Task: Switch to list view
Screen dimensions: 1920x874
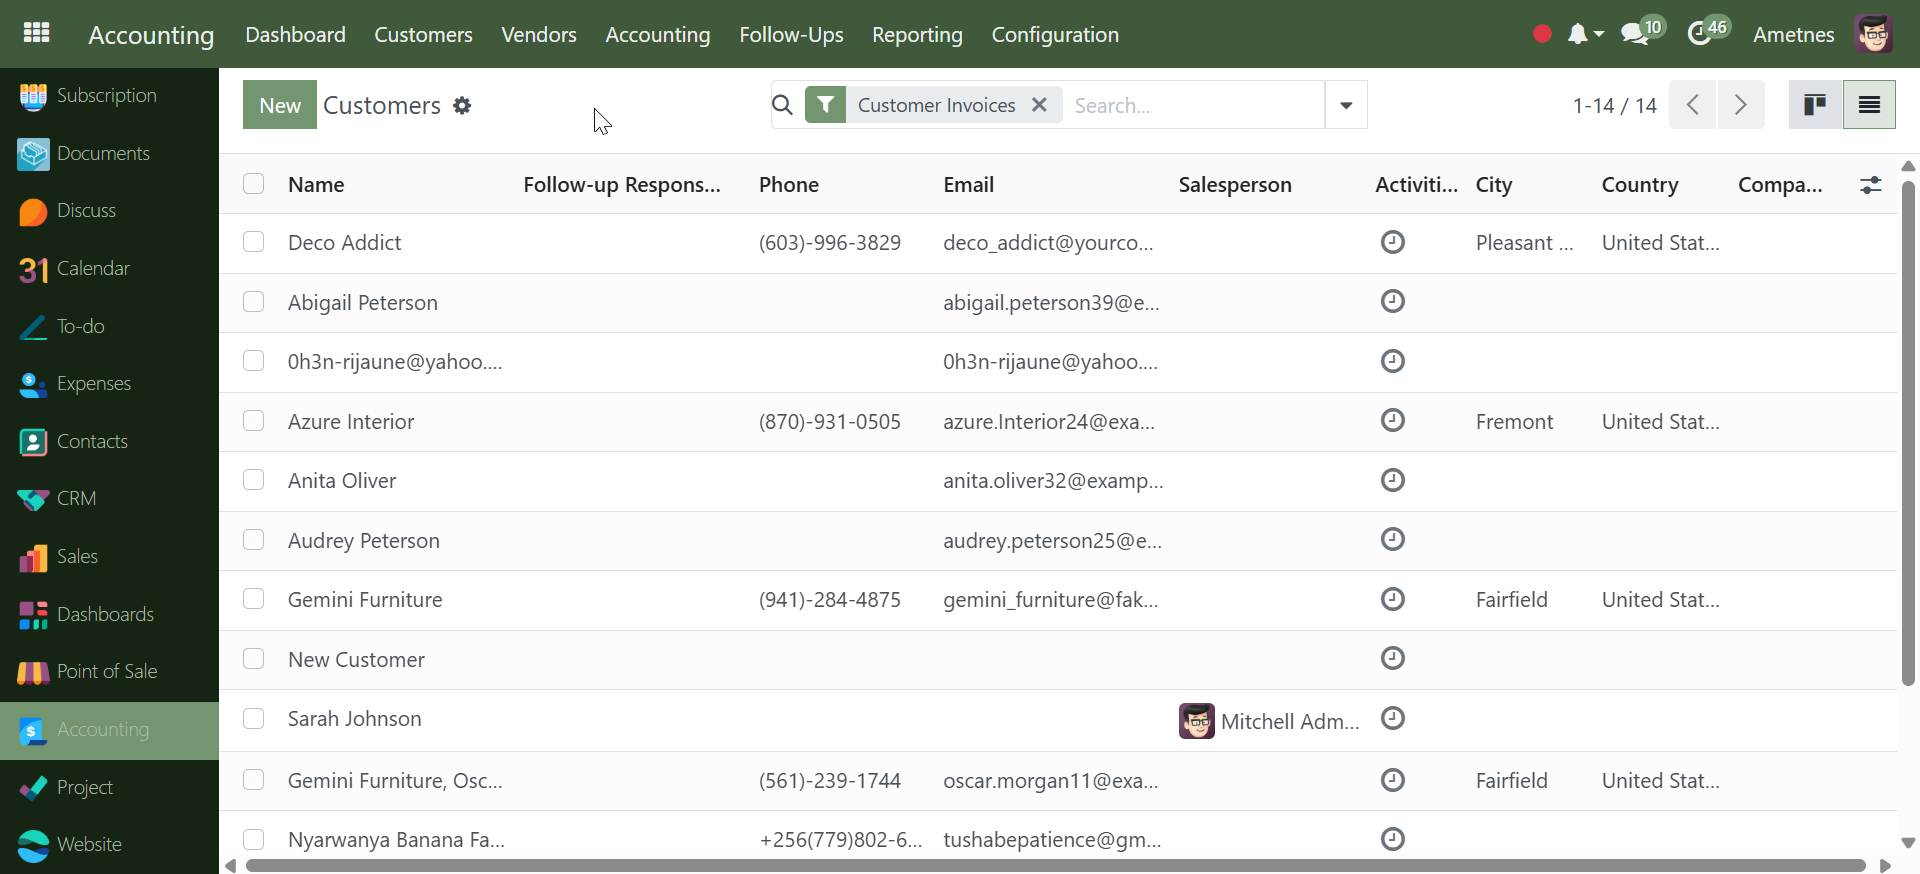Action: pos(1869,105)
